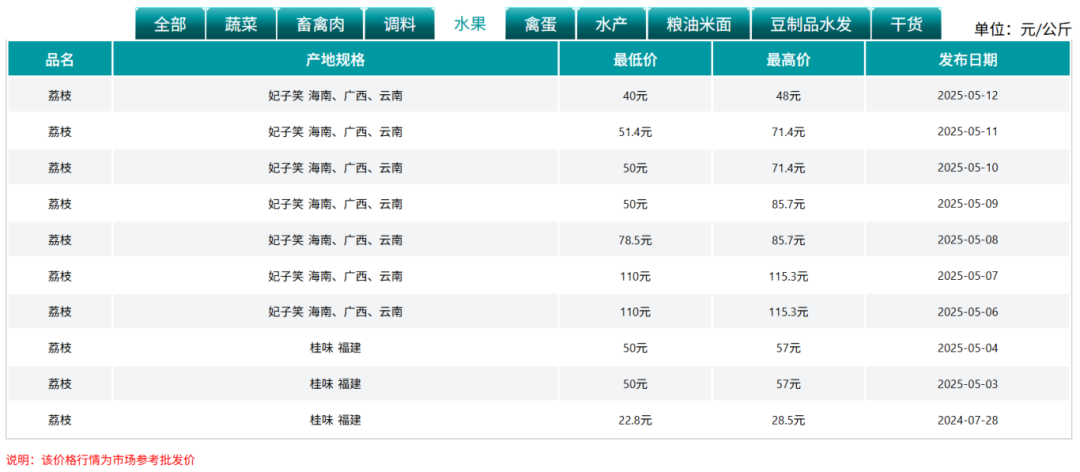This screenshot has width=1080, height=472.
Task: Choose the 干货 tab
Action: (907, 24)
